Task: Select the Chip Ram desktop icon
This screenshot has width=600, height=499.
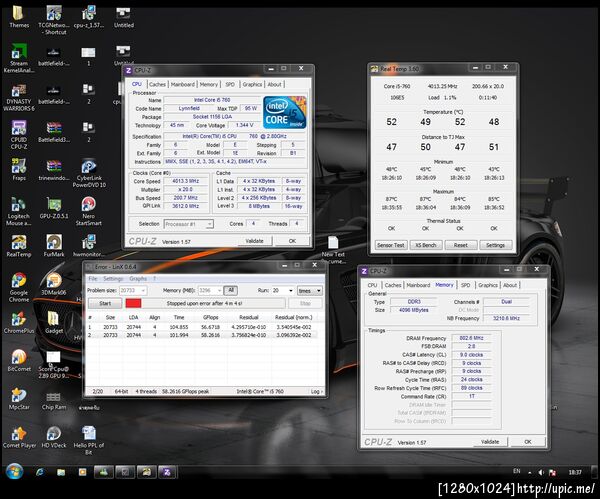Action: [x=54, y=400]
